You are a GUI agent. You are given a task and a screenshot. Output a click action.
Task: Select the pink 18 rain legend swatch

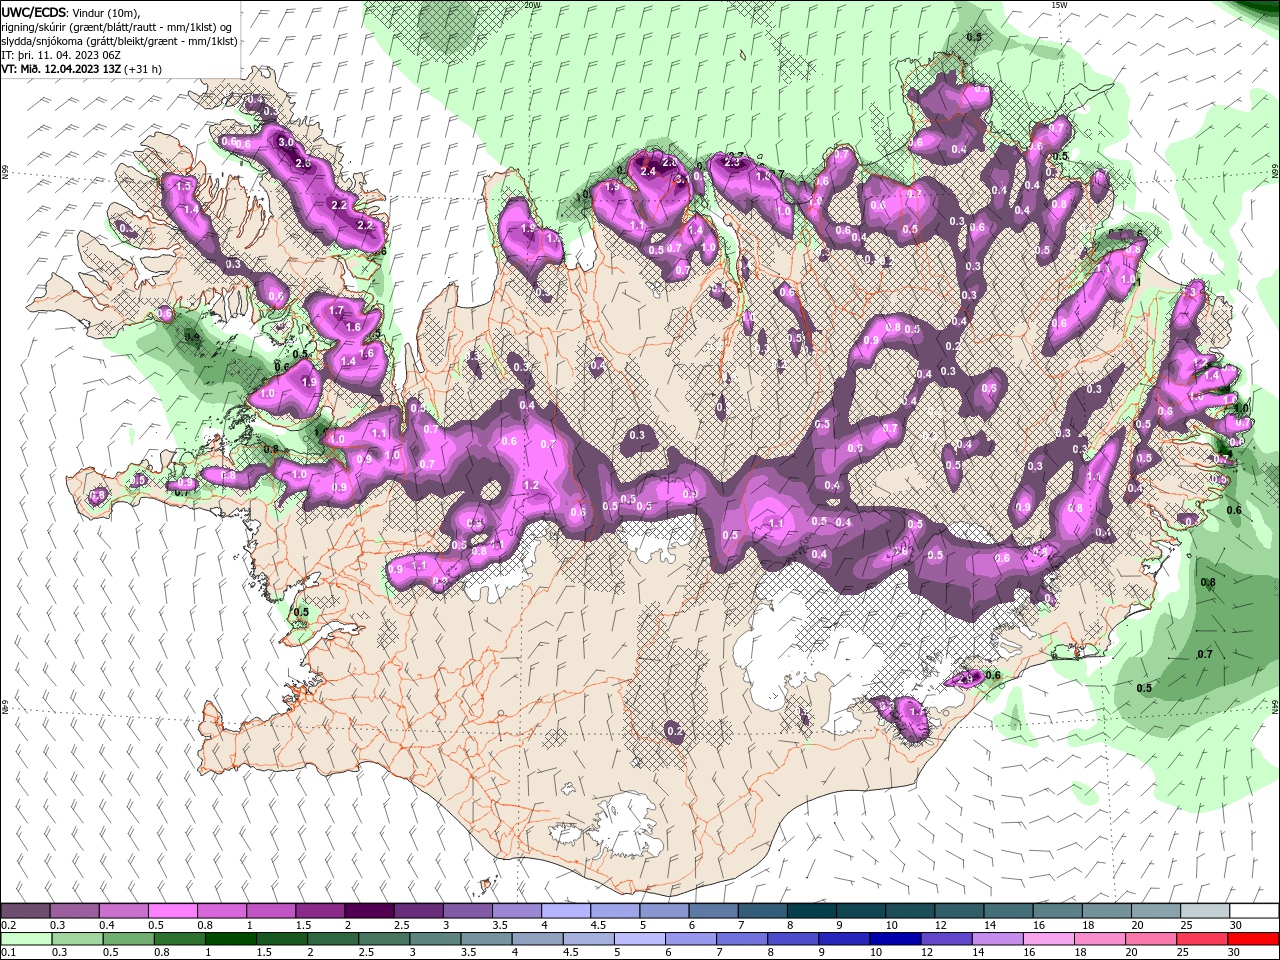[x=1100, y=939]
